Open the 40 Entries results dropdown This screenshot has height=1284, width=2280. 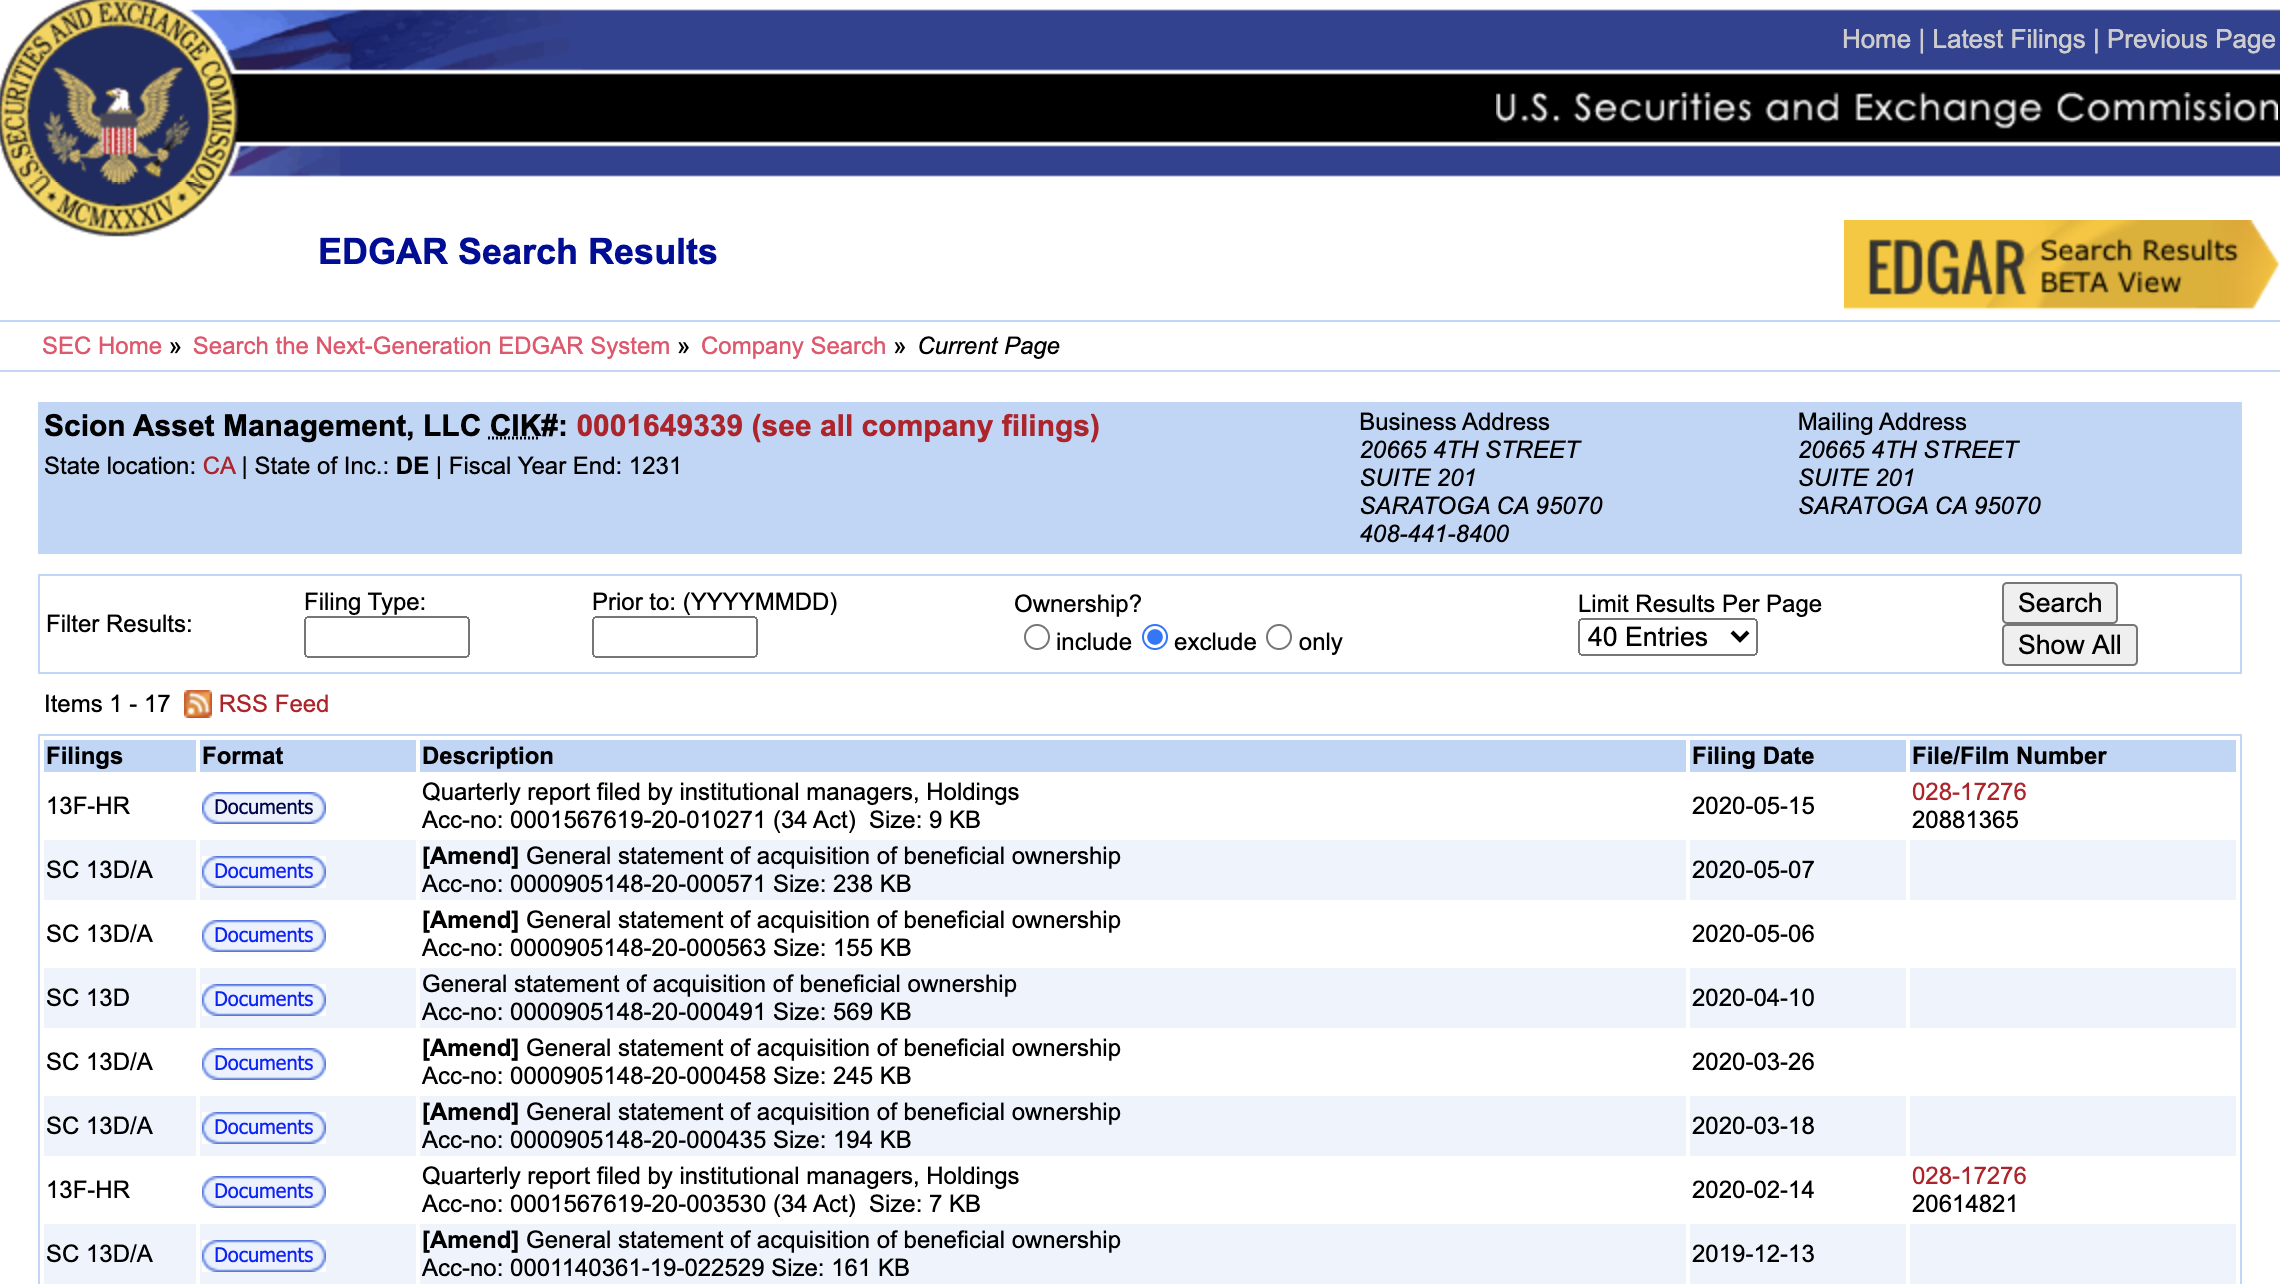1667,637
